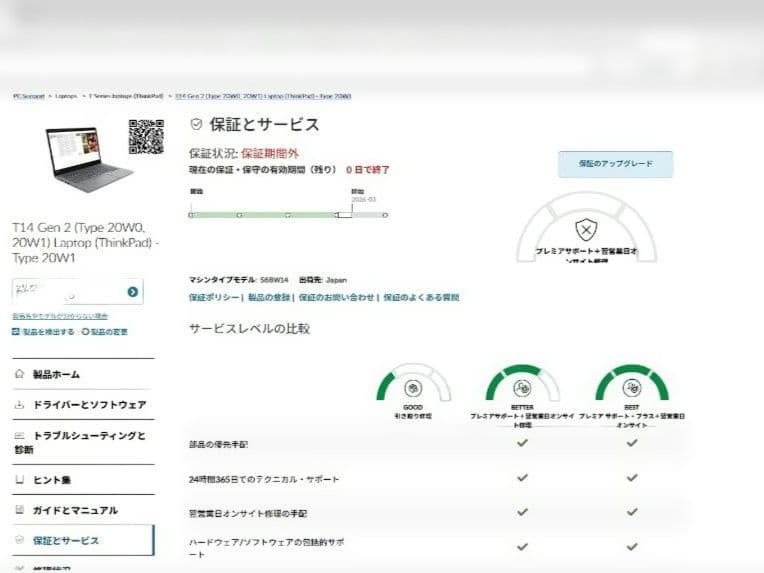Image resolution: width=764 pixels, height=573 pixels.
Task: Open the 保証のお問い合わせ link
Action: tap(336, 297)
